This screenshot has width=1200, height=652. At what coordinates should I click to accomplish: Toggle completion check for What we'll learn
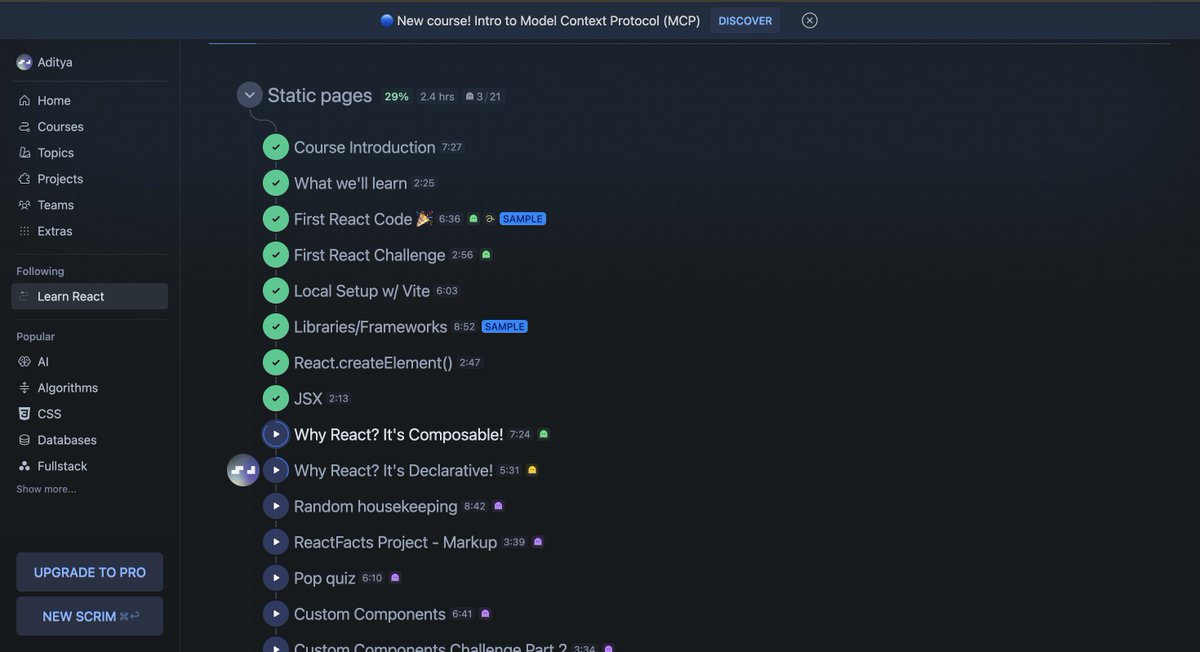point(276,183)
